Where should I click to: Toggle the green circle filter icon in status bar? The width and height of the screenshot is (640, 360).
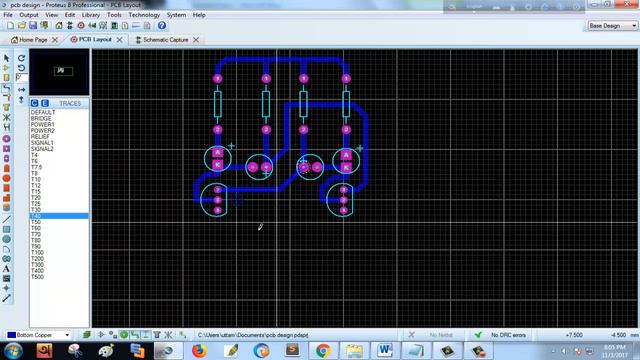[x=124, y=335]
